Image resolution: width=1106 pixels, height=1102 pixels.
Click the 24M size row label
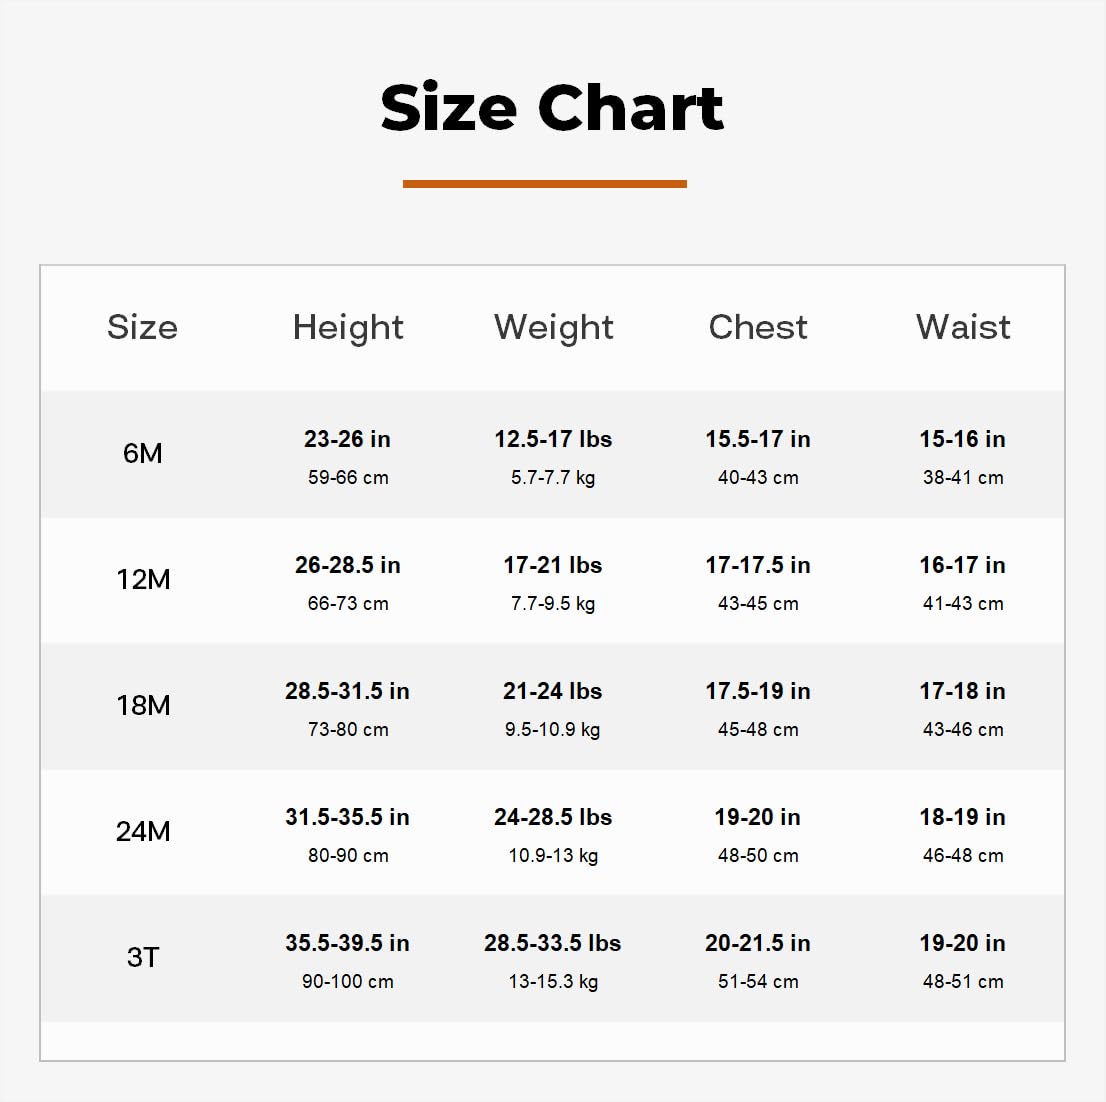pyautogui.click(x=143, y=831)
